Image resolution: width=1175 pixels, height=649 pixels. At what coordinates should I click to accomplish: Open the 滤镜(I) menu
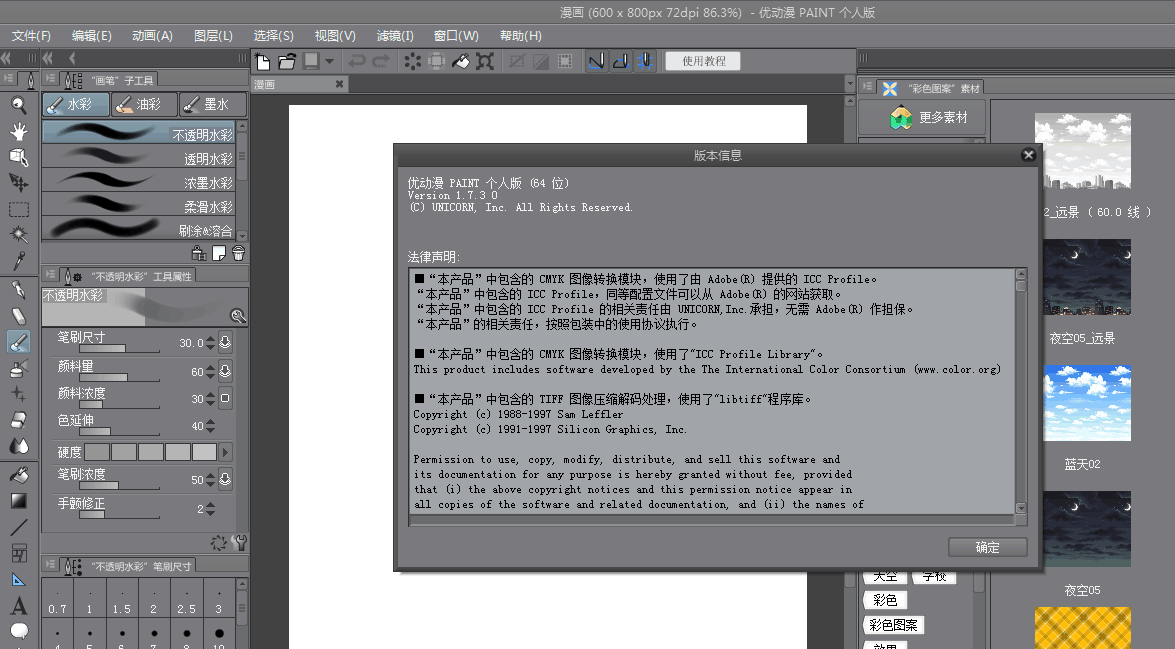pos(395,35)
